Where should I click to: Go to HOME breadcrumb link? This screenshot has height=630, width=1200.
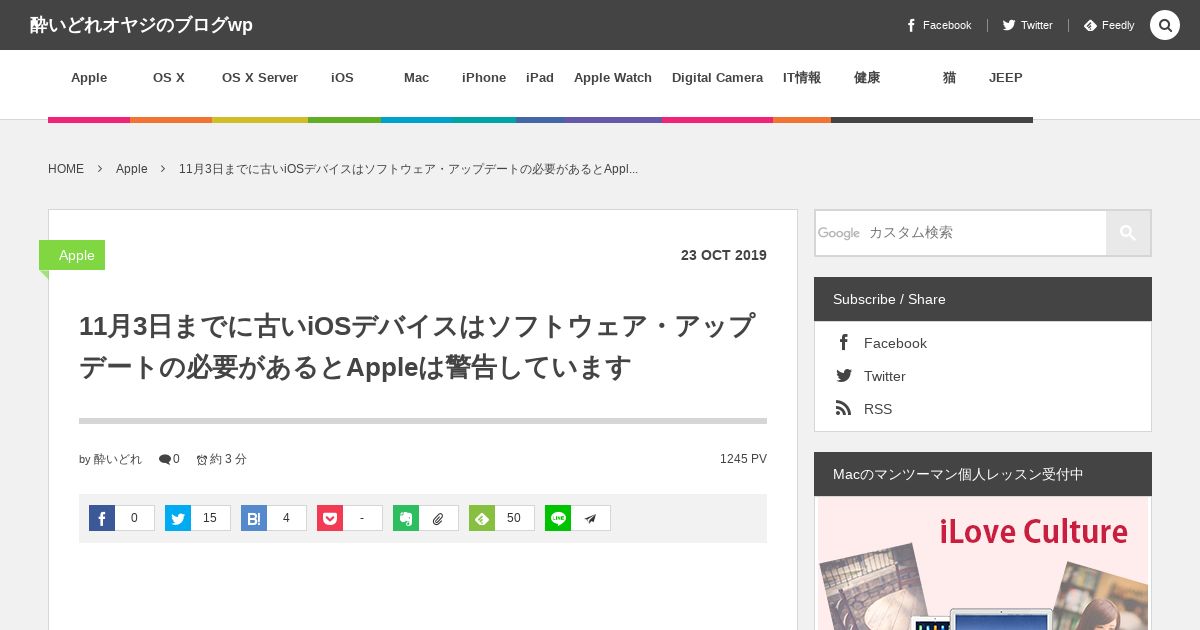(66, 169)
